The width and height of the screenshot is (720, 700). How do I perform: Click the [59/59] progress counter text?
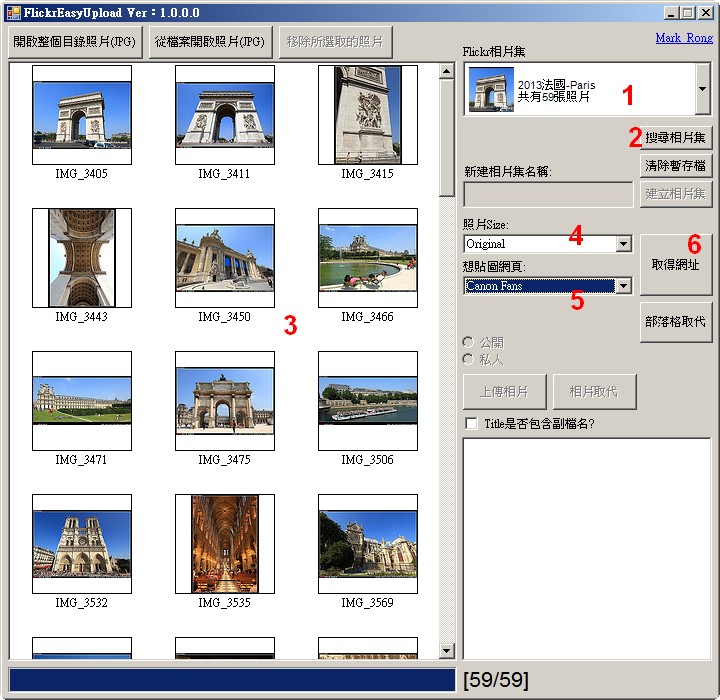pos(496,680)
